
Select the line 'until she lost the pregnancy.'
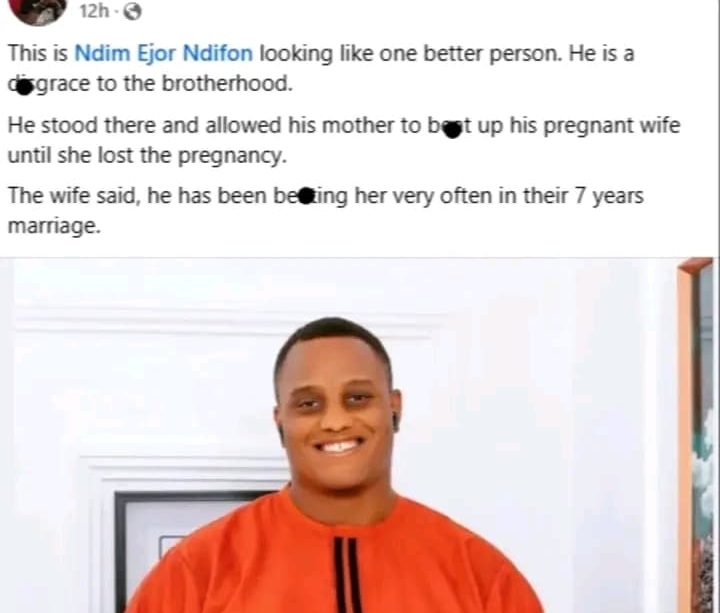147,156
